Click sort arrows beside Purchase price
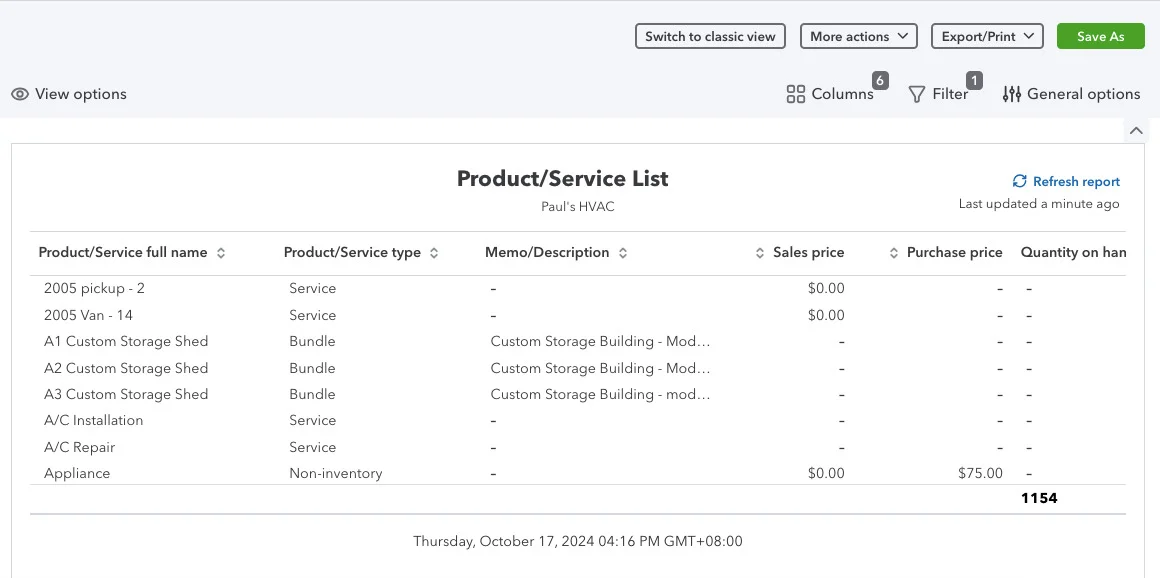1160x578 pixels. (894, 253)
